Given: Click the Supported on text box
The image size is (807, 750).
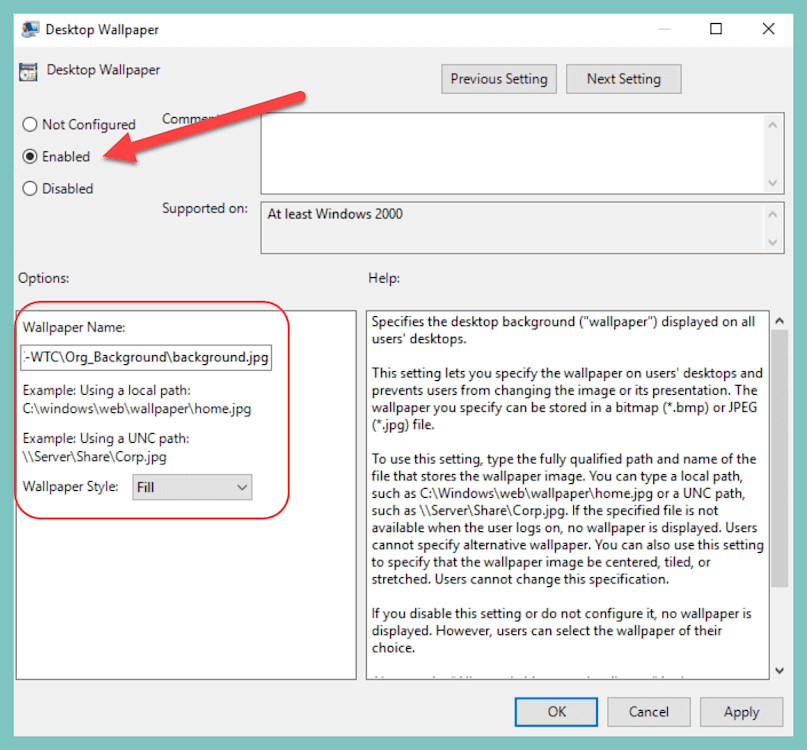Looking at the screenshot, I should (x=510, y=227).
